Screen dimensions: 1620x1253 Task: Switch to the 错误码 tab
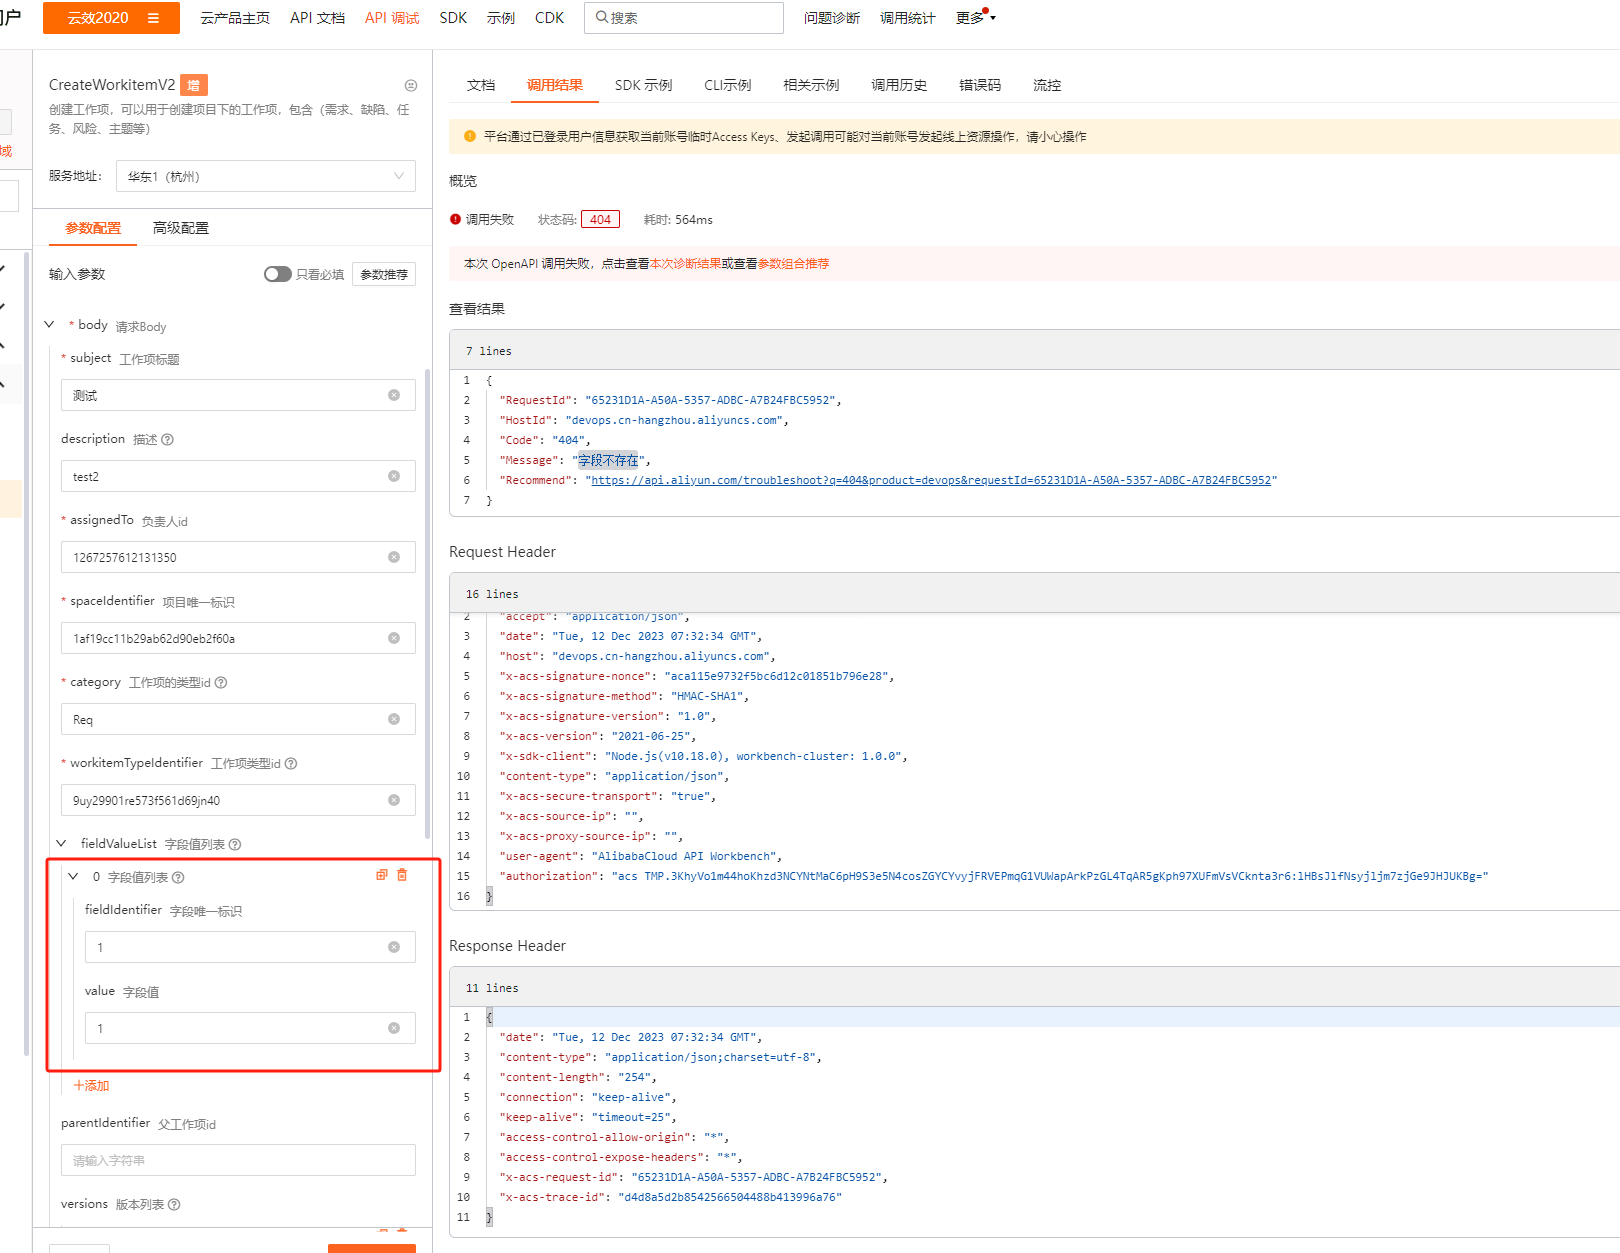[x=980, y=85]
